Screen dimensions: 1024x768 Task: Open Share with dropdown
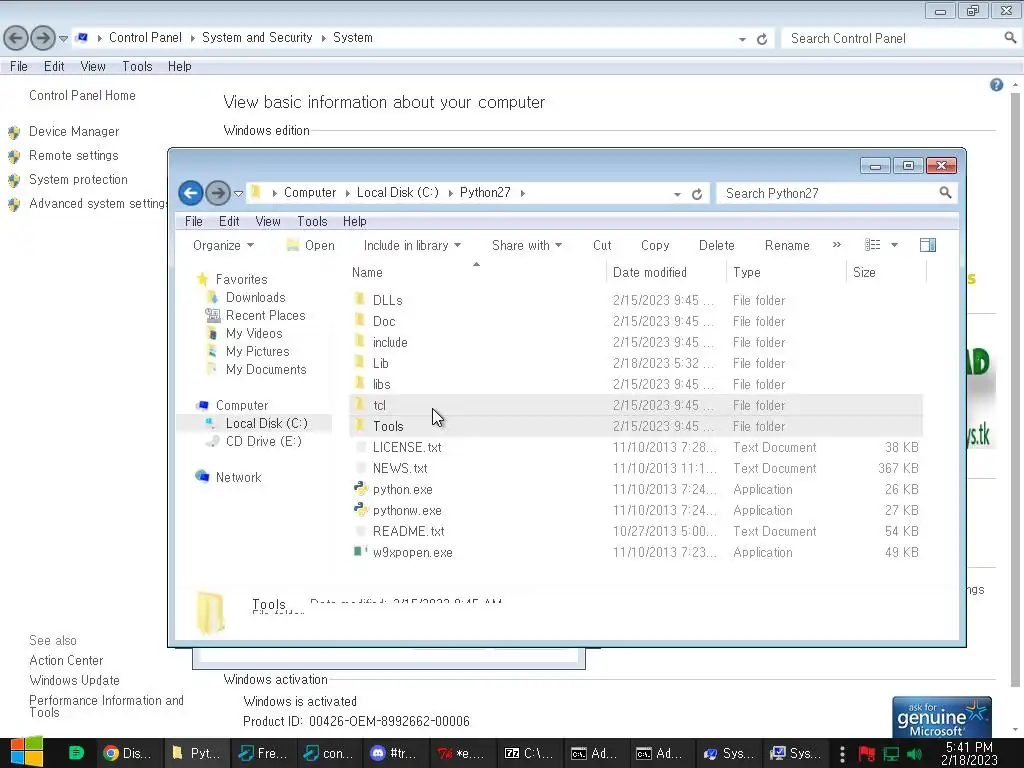(526, 245)
